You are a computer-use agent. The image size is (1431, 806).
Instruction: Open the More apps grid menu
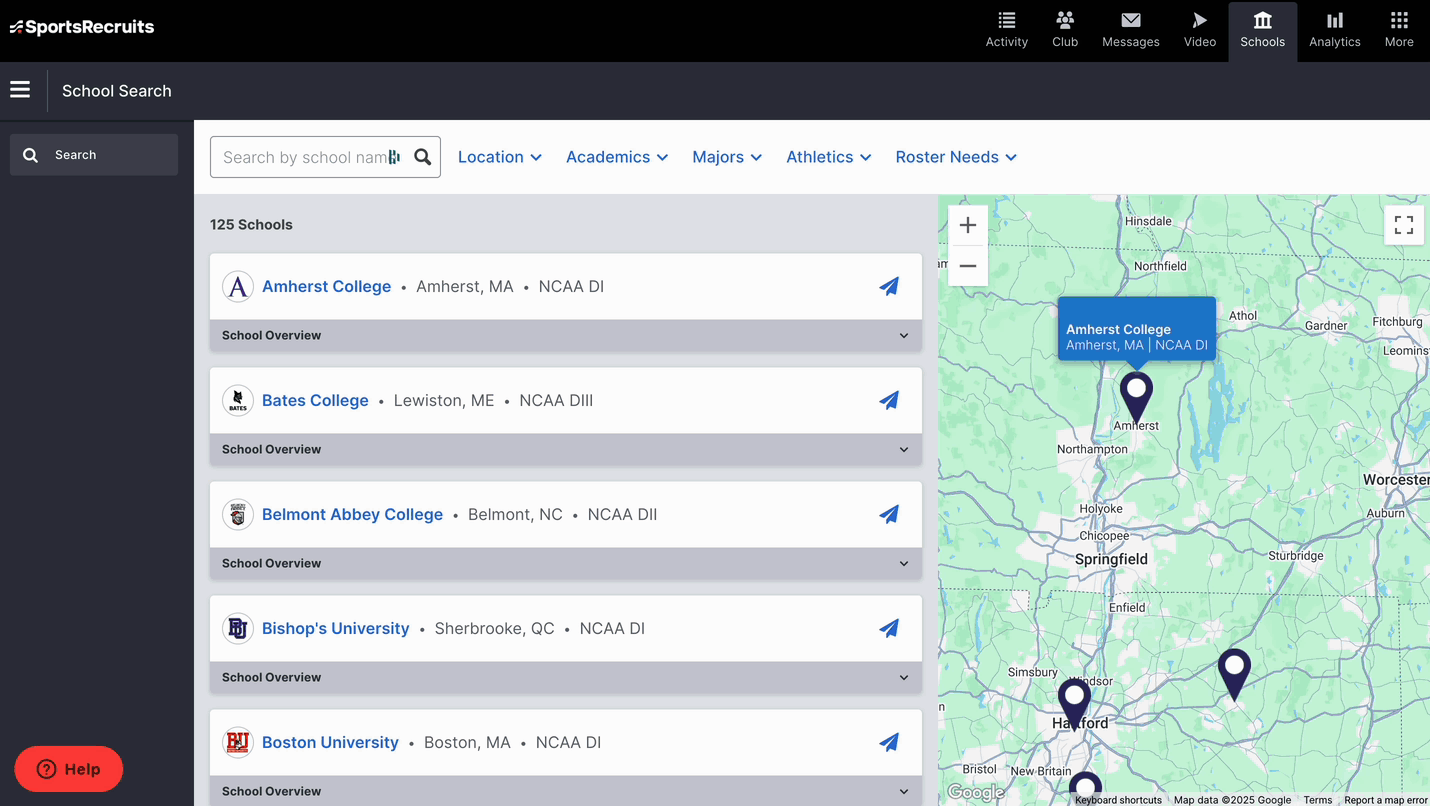[1399, 30]
